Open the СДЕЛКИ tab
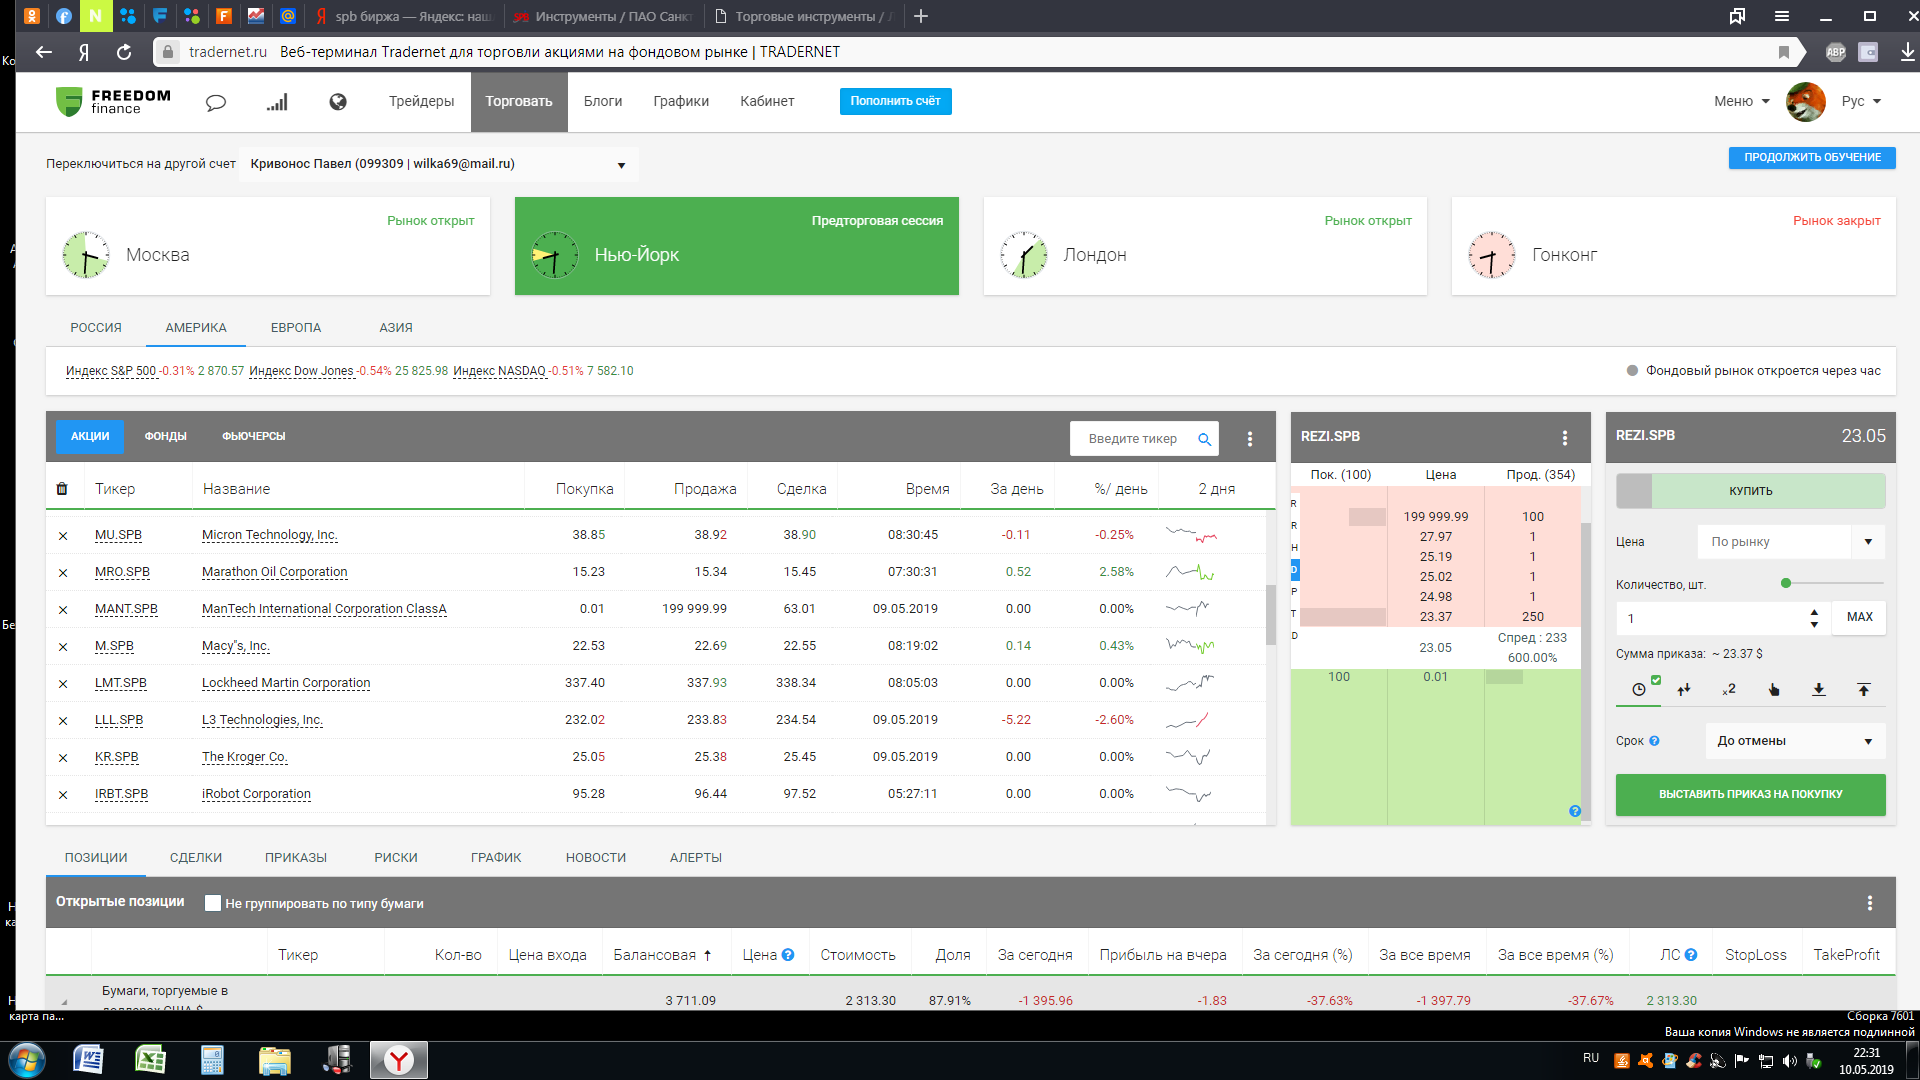The height and width of the screenshot is (1080, 1920). [x=196, y=858]
